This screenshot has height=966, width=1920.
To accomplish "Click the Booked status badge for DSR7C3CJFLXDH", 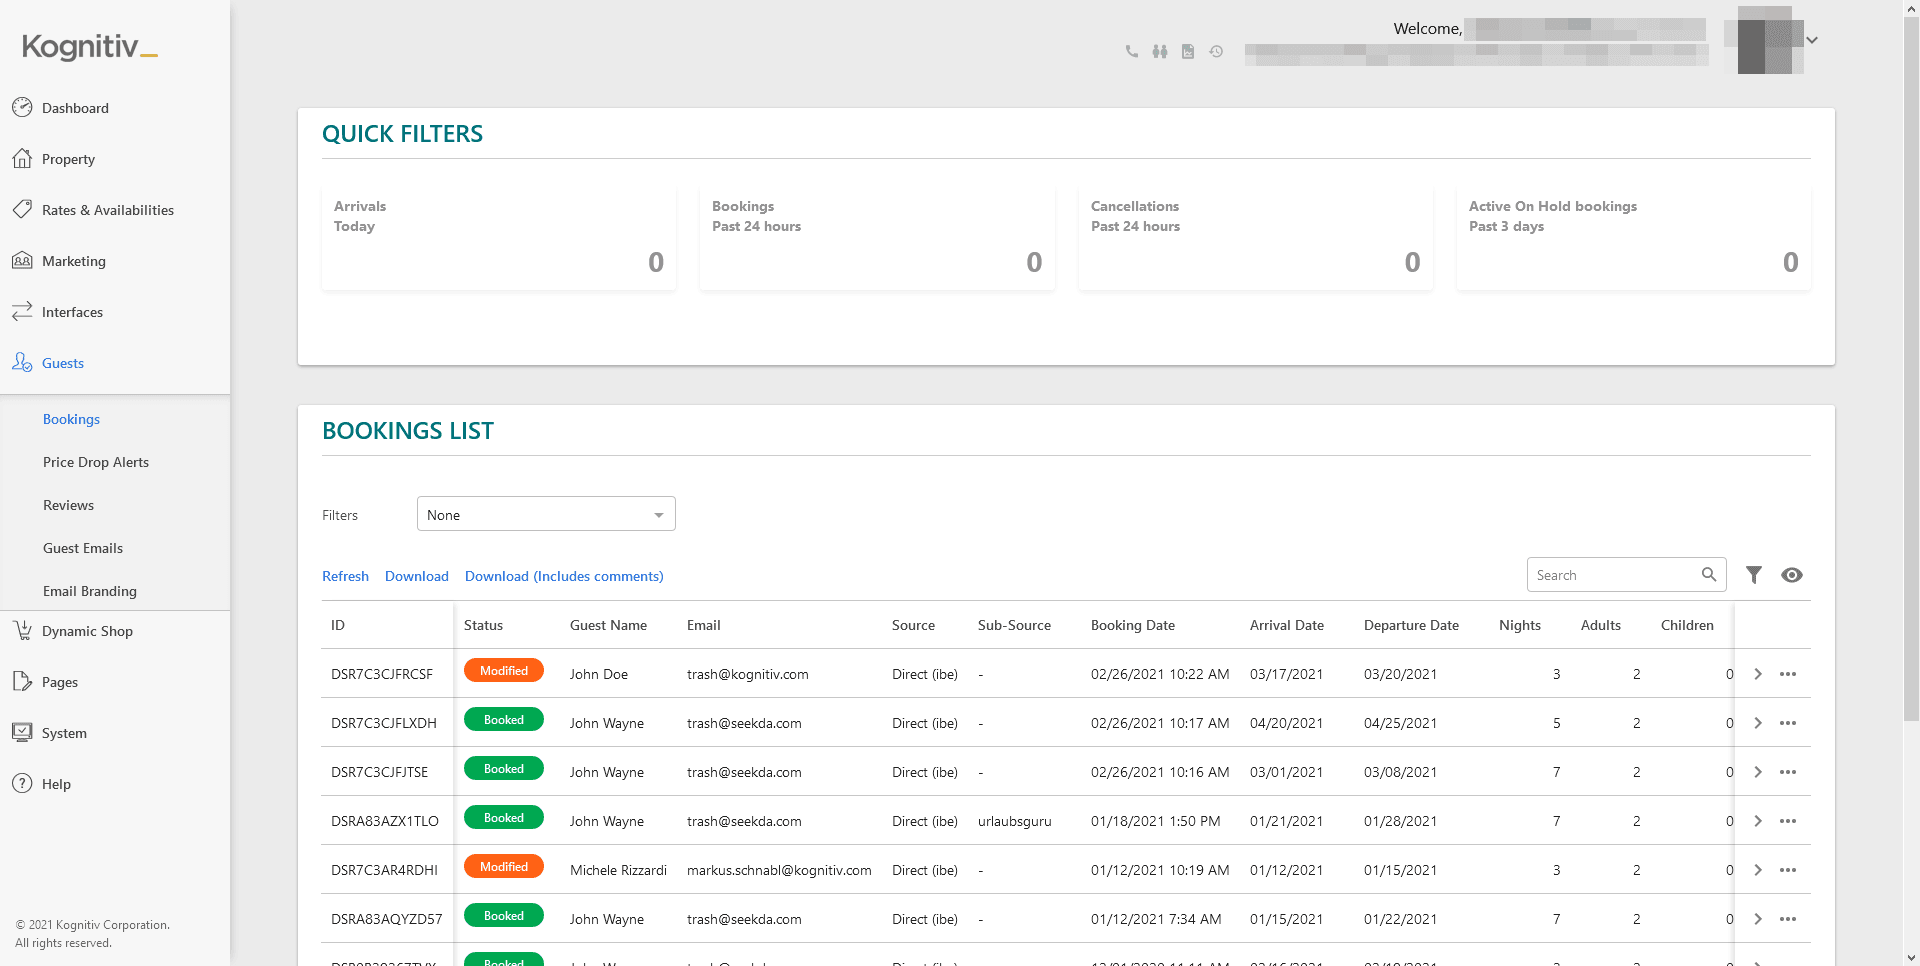I will coord(504,719).
